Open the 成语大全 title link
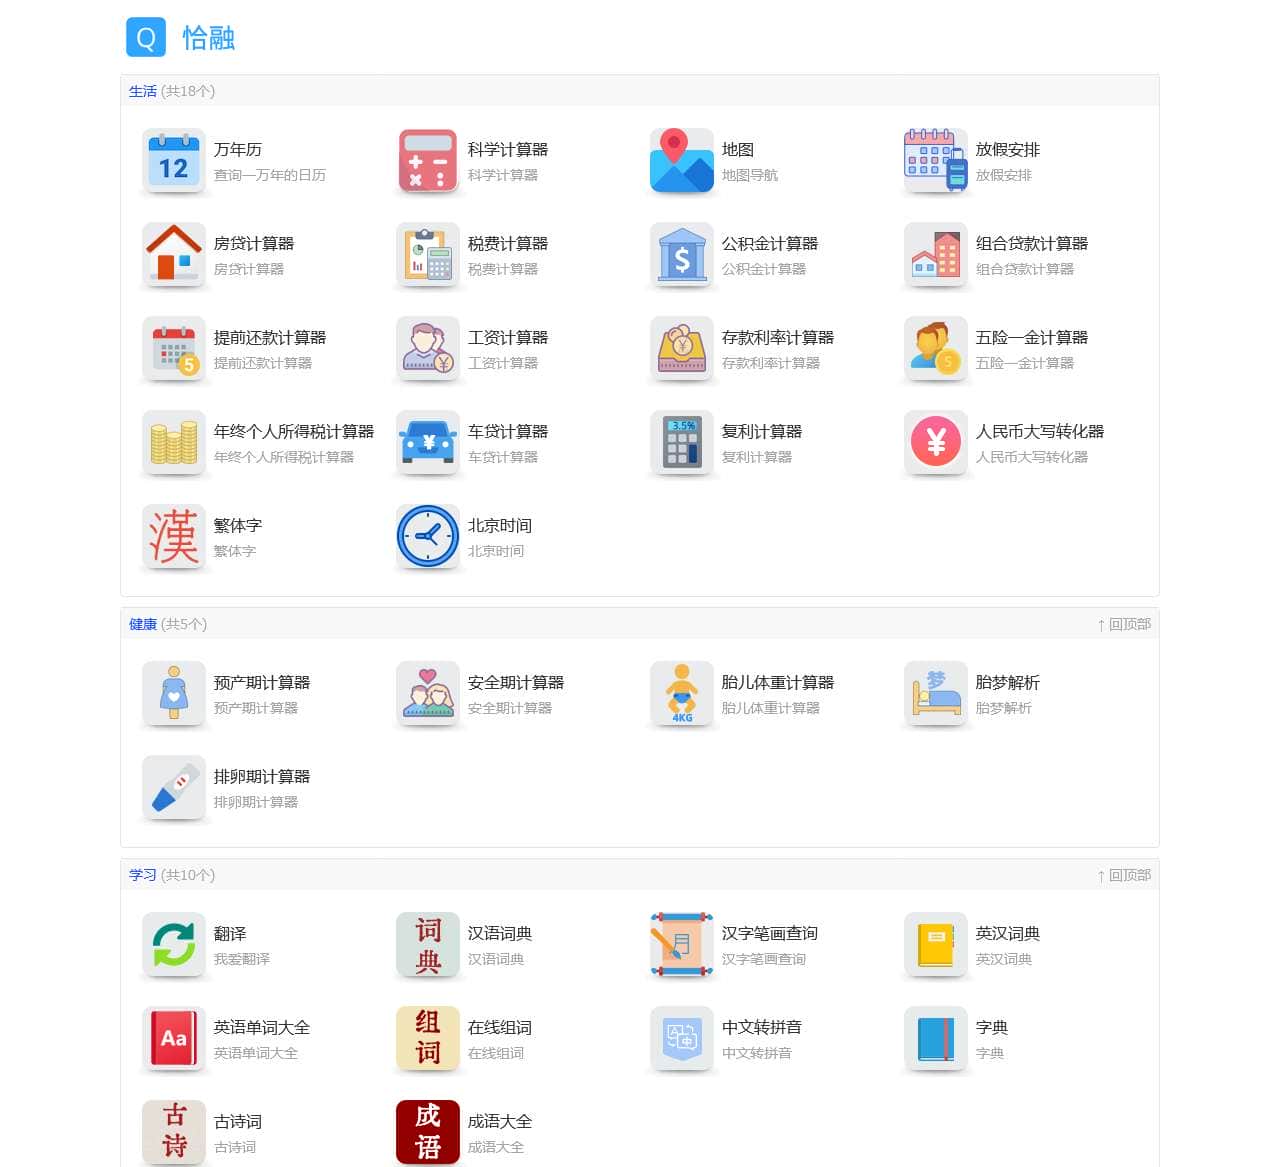Viewport: 1280px width, 1167px height. pyautogui.click(x=500, y=1121)
